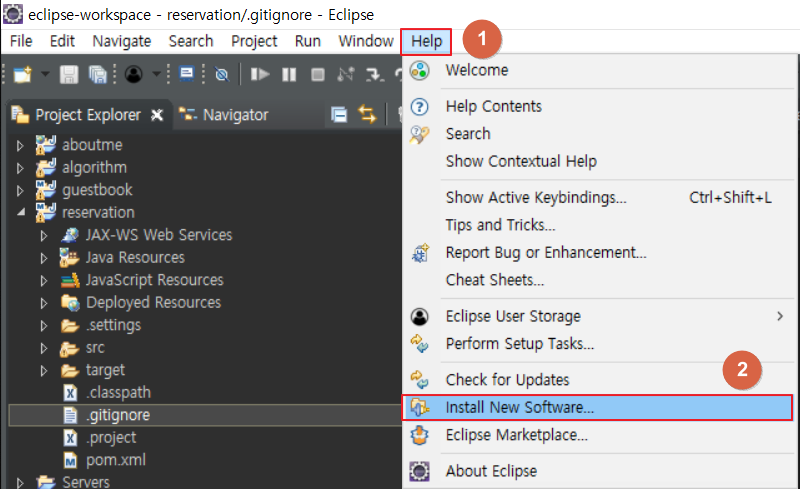The height and width of the screenshot is (489, 800).
Task: Expand JavaScript Resources node
Action: click(44, 280)
